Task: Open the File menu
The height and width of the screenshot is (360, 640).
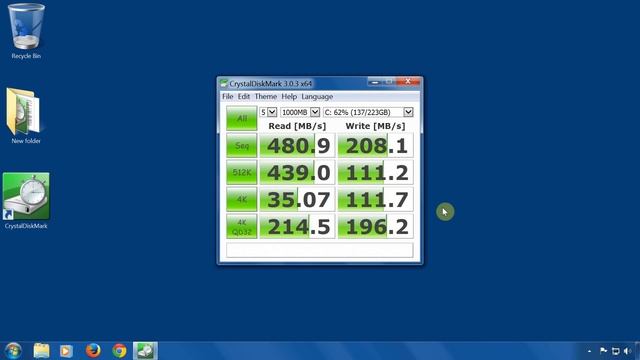Action: pos(227,97)
